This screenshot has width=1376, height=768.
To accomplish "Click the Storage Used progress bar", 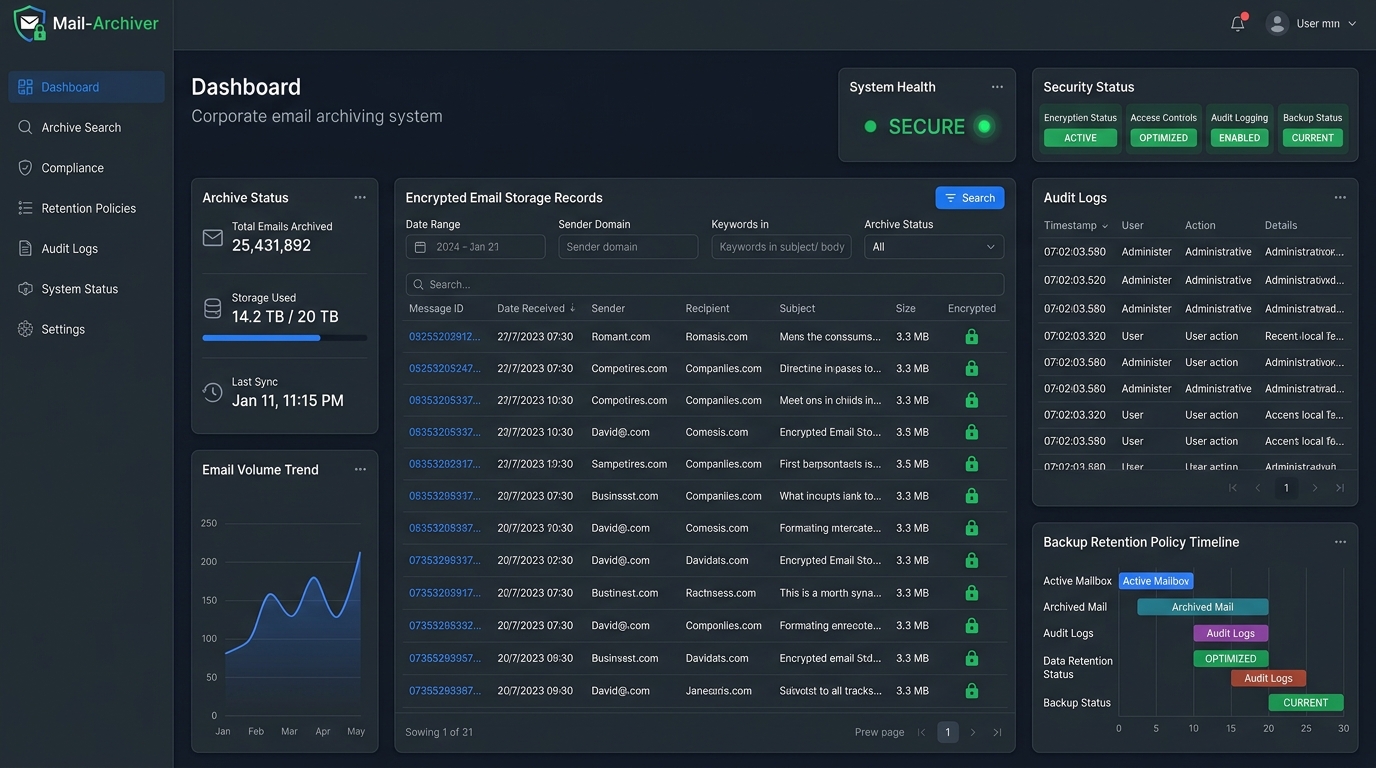I will coord(285,338).
